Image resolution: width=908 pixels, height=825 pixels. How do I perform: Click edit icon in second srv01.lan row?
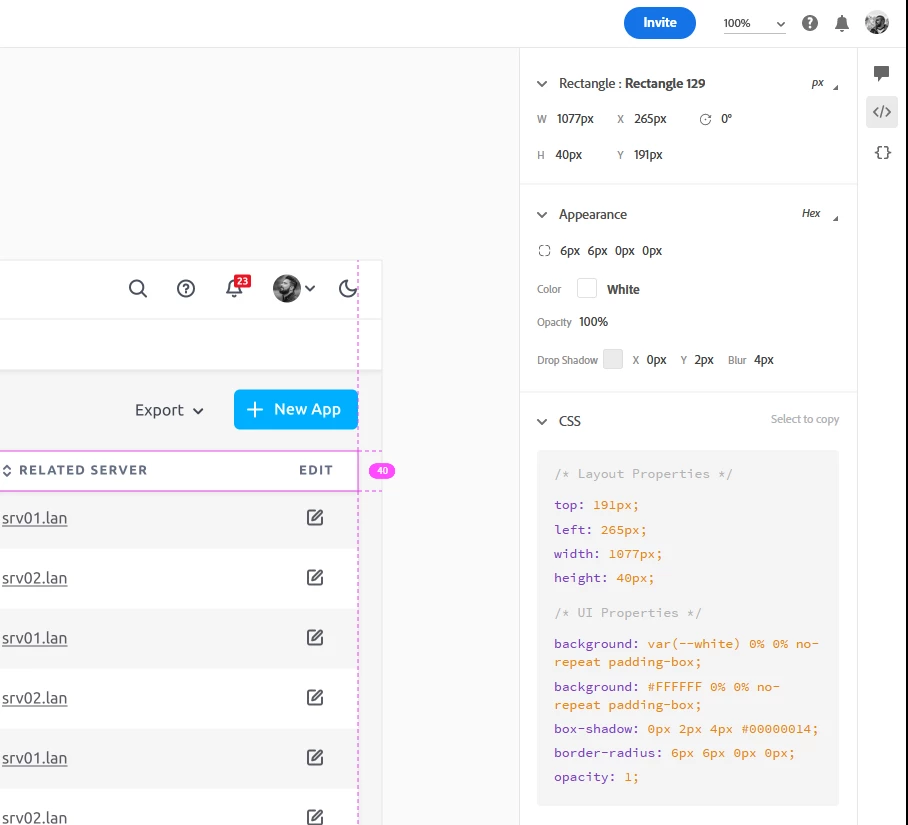tap(315, 637)
